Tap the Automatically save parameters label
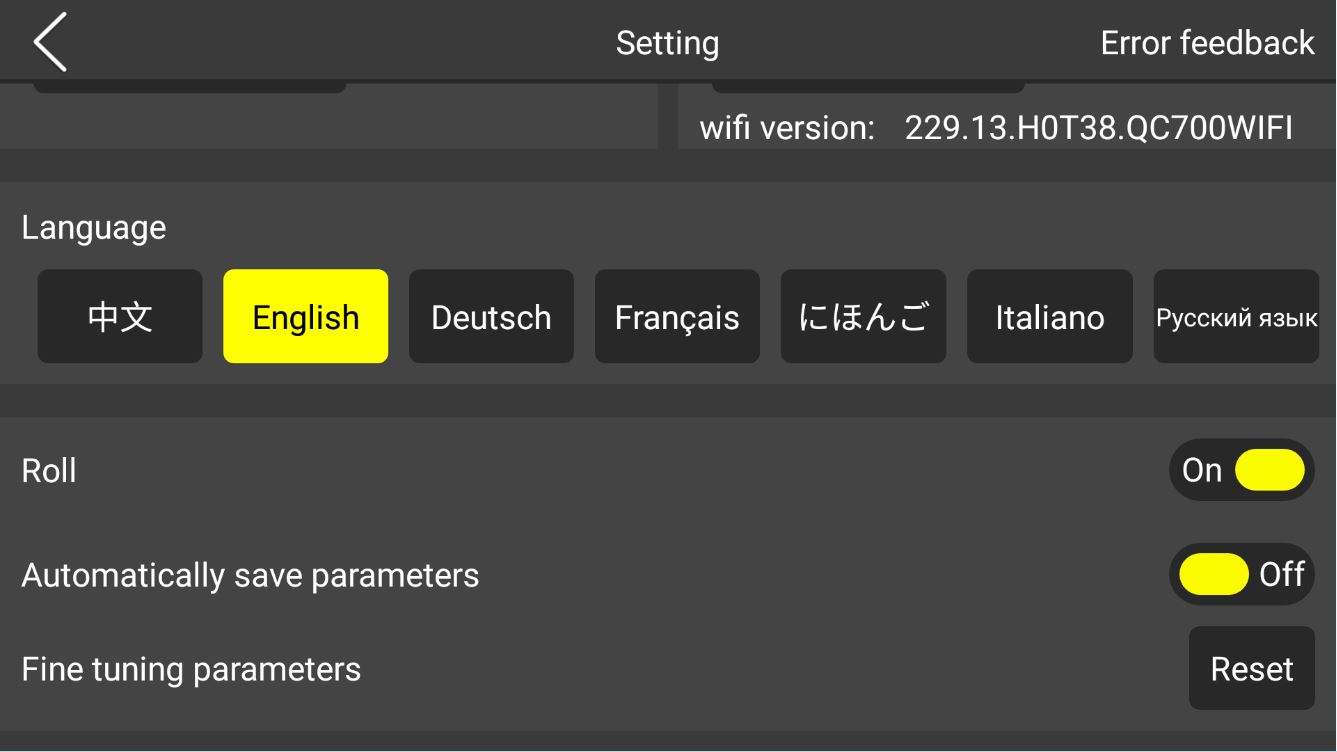1337x752 pixels. click(x=250, y=575)
